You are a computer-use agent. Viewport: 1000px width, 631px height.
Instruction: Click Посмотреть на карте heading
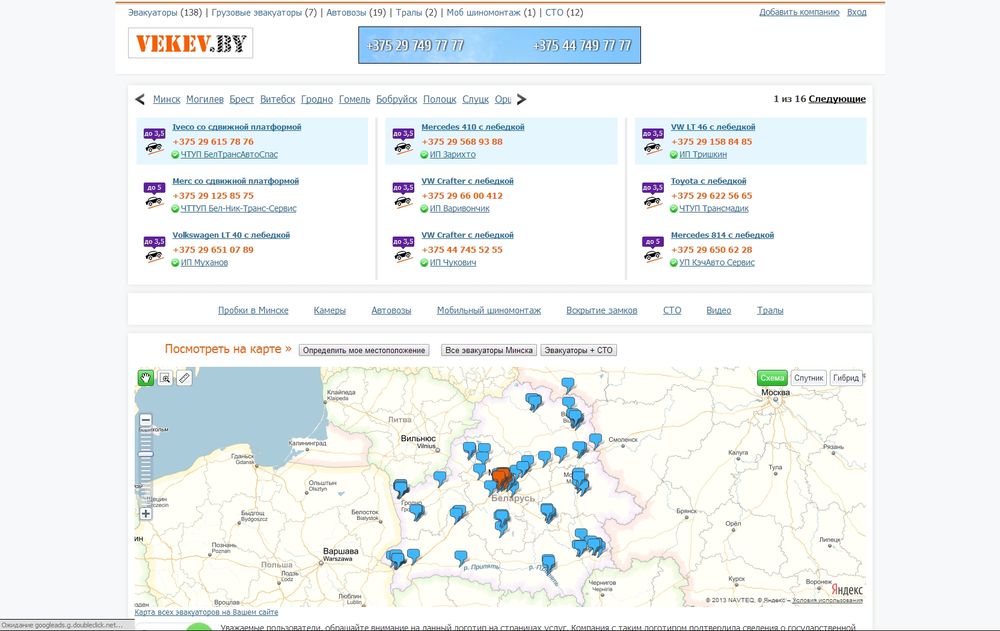tap(228, 349)
